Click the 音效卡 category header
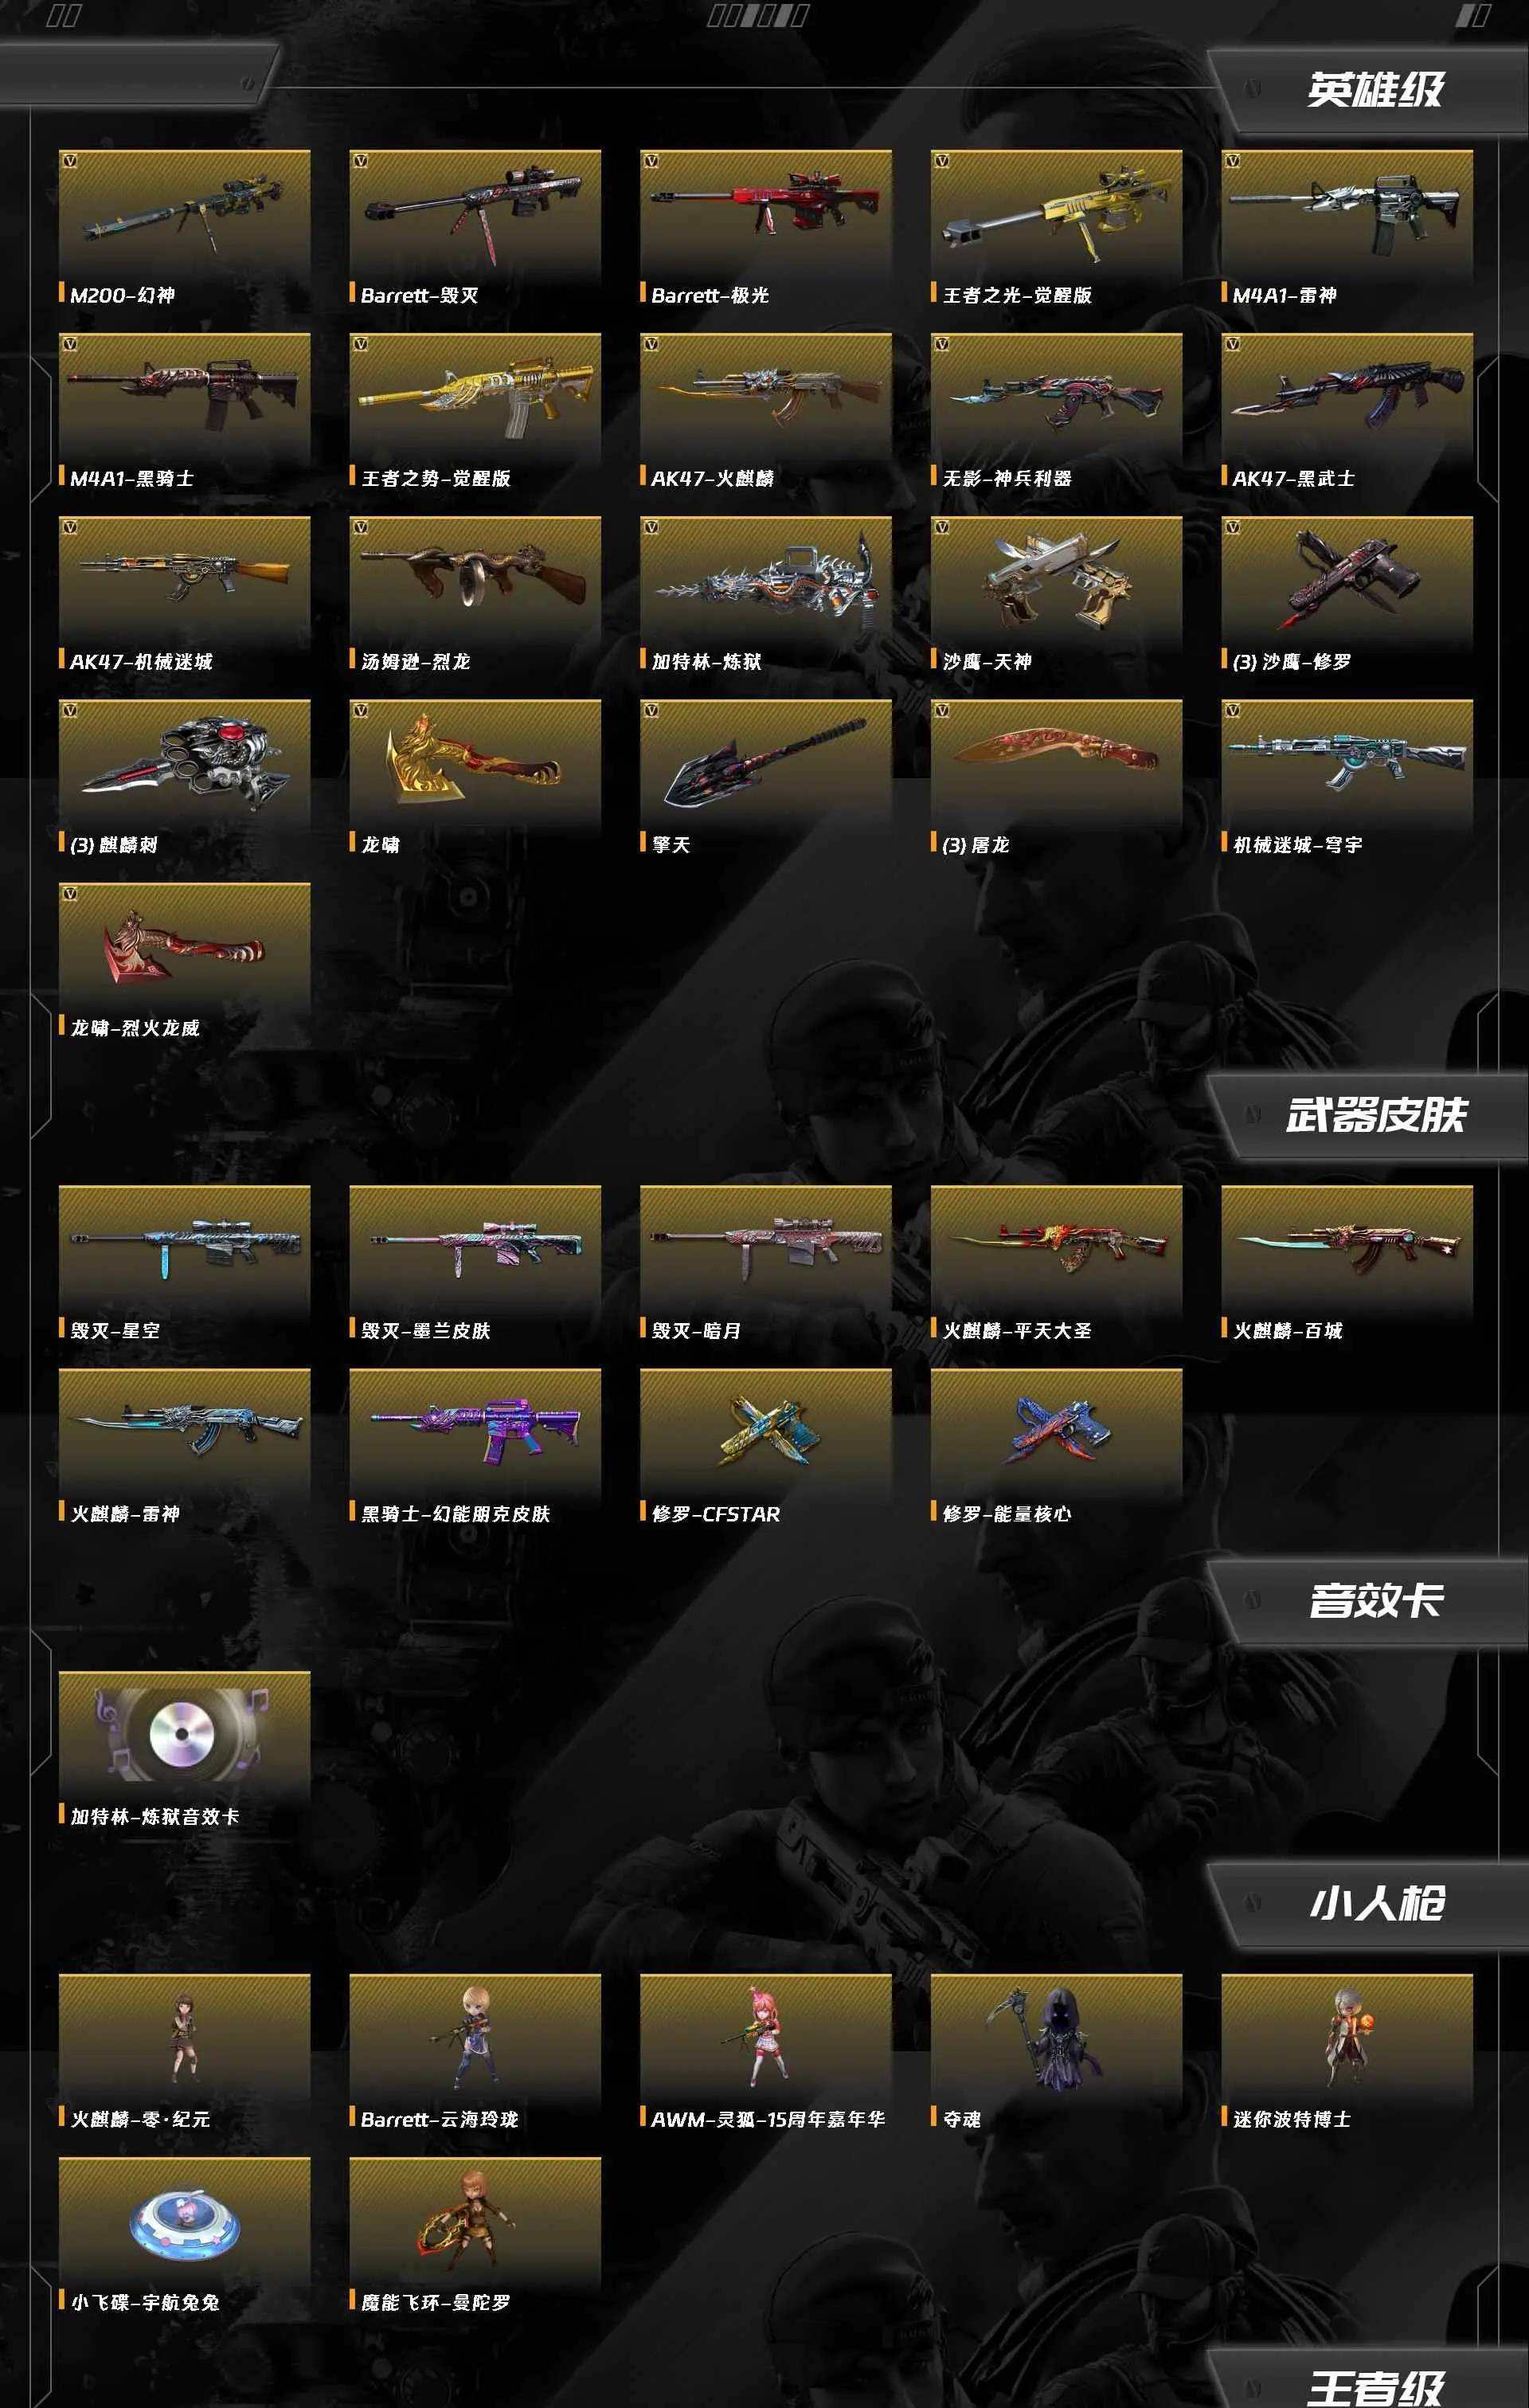The image size is (1529, 2408). 1375,1600
